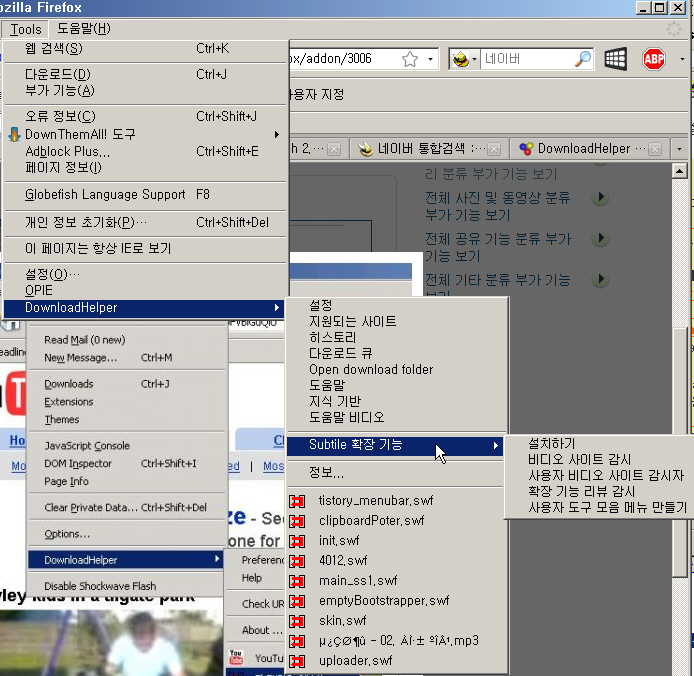Screen dimensions: 694x676
Task: Select 지원되는 사이트 in DownloadHelper submenu
Action: pos(397,321)
